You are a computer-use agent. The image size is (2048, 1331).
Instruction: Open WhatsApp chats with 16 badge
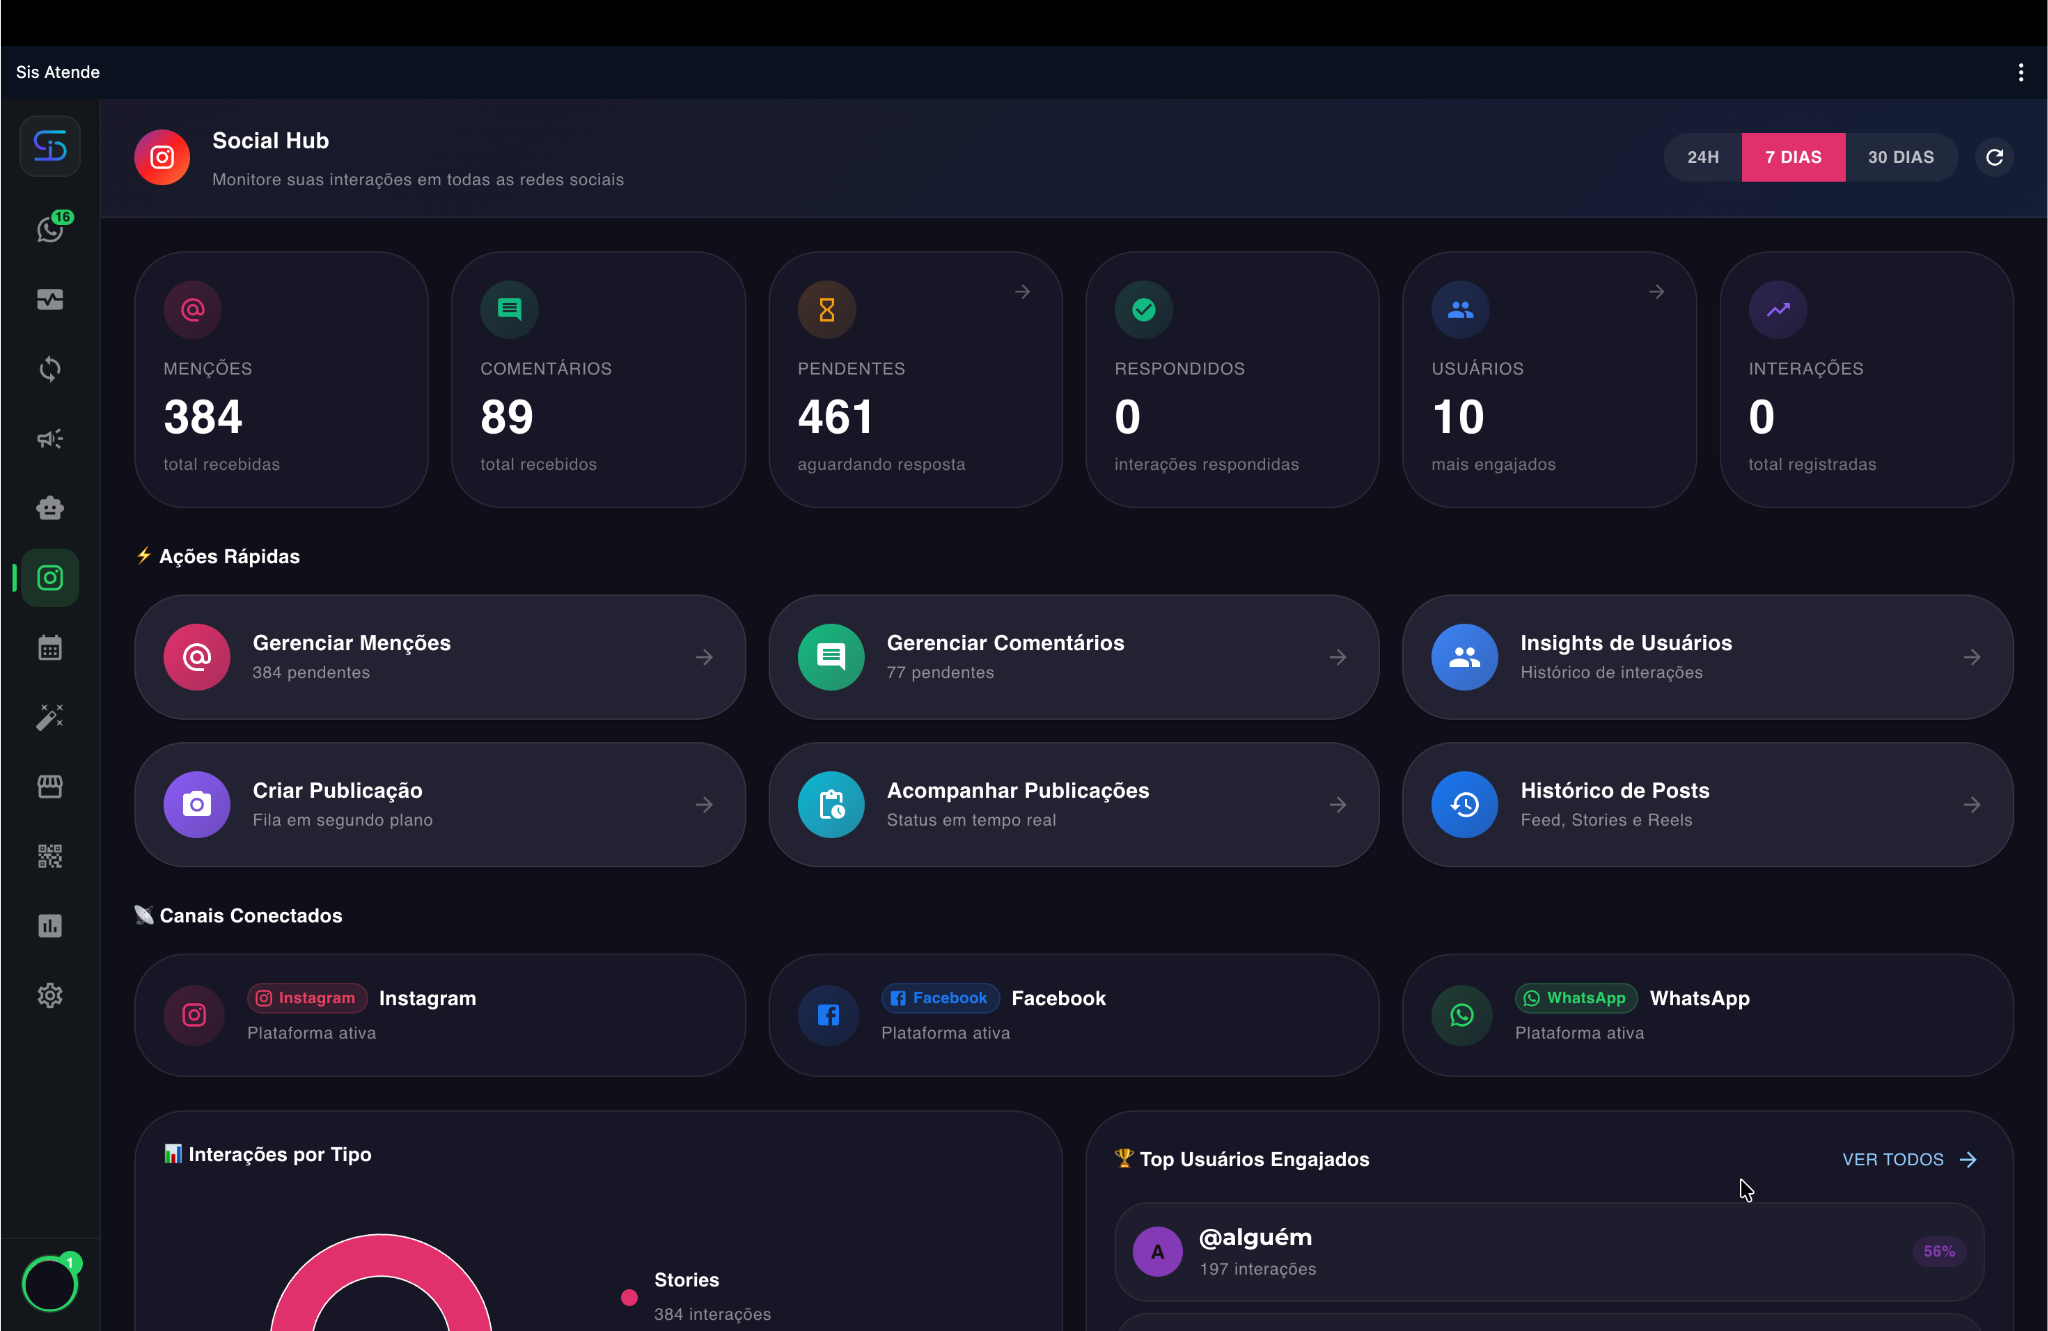pyautogui.click(x=51, y=229)
